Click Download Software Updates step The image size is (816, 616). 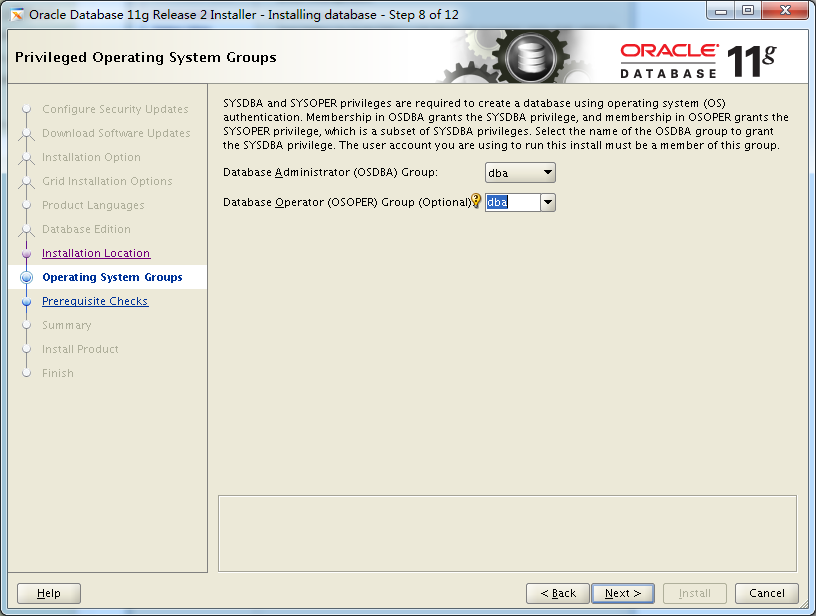point(116,133)
